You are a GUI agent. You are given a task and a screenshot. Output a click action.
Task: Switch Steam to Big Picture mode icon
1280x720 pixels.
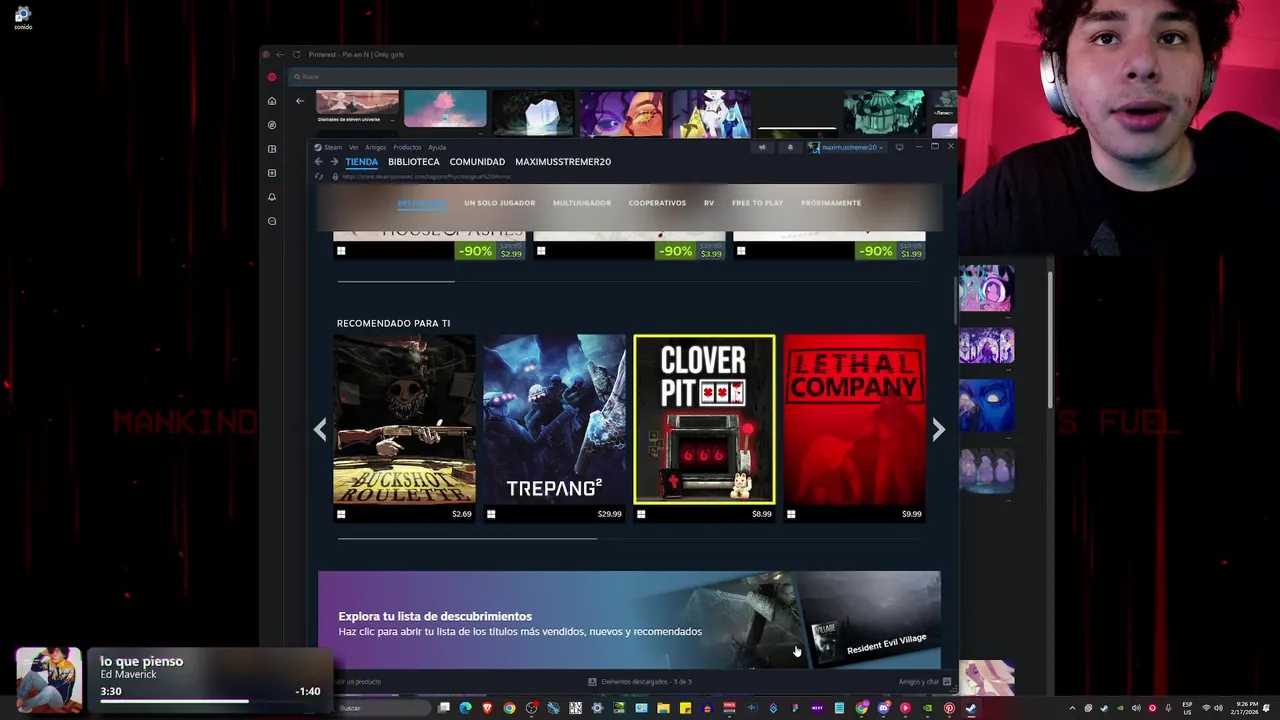pyautogui.click(x=899, y=147)
